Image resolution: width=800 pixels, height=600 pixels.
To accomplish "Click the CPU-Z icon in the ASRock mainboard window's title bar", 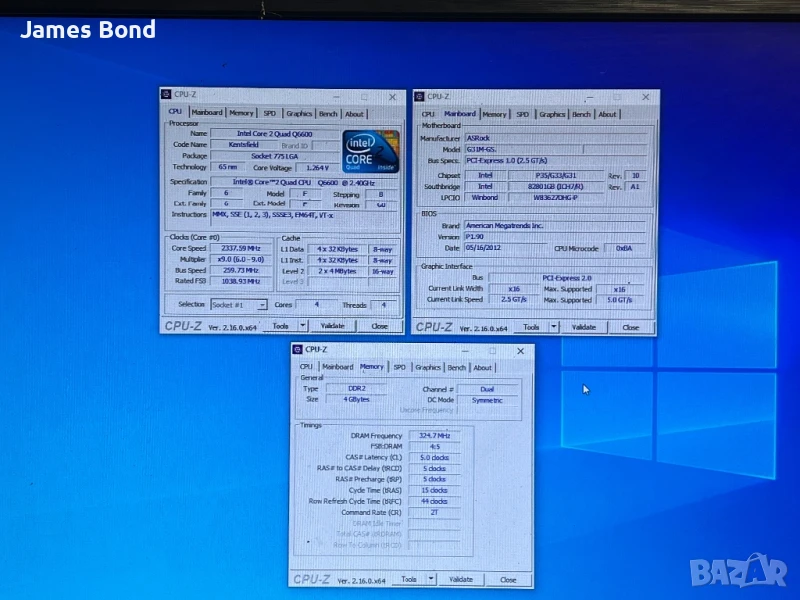I will point(420,97).
